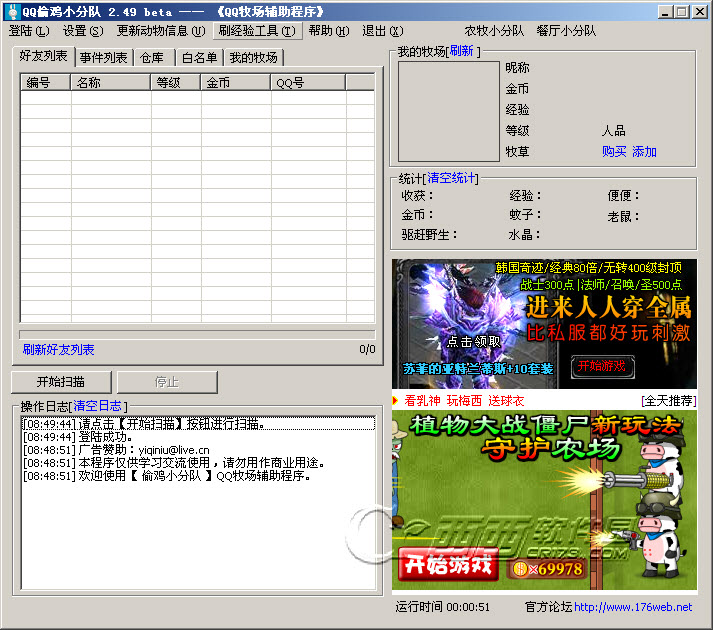This screenshot has height=630, width=713.
Task: Click the 停止 button
Action: point(167,382)
